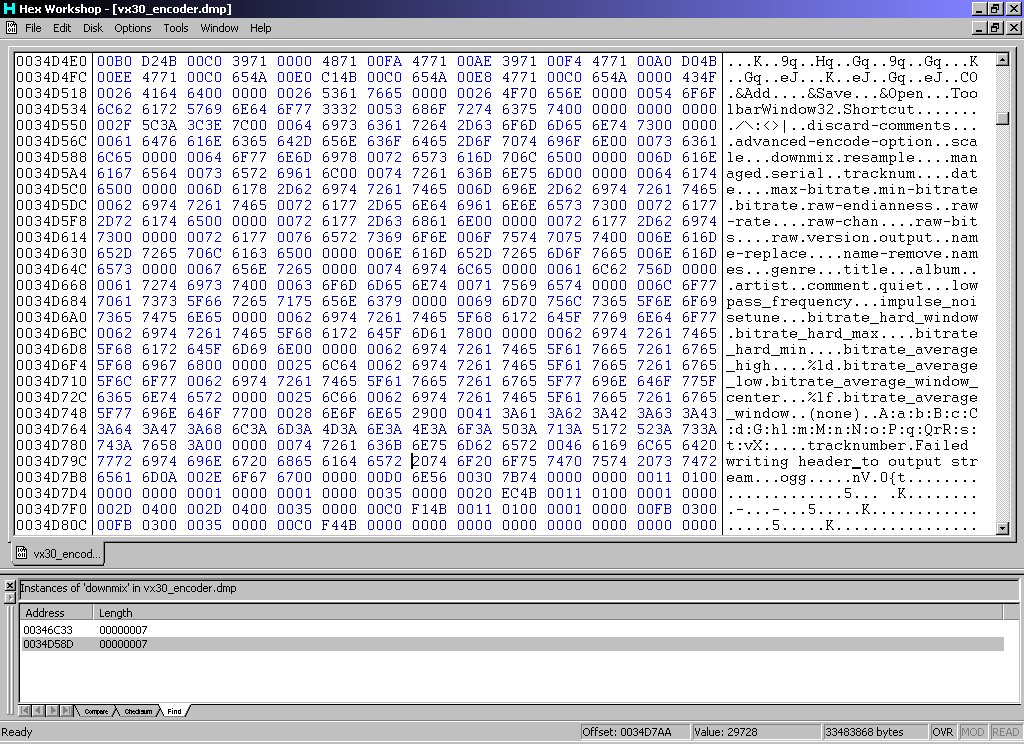
Task: Jump to the last results tab with the arrow
Action: click(66, 711)
